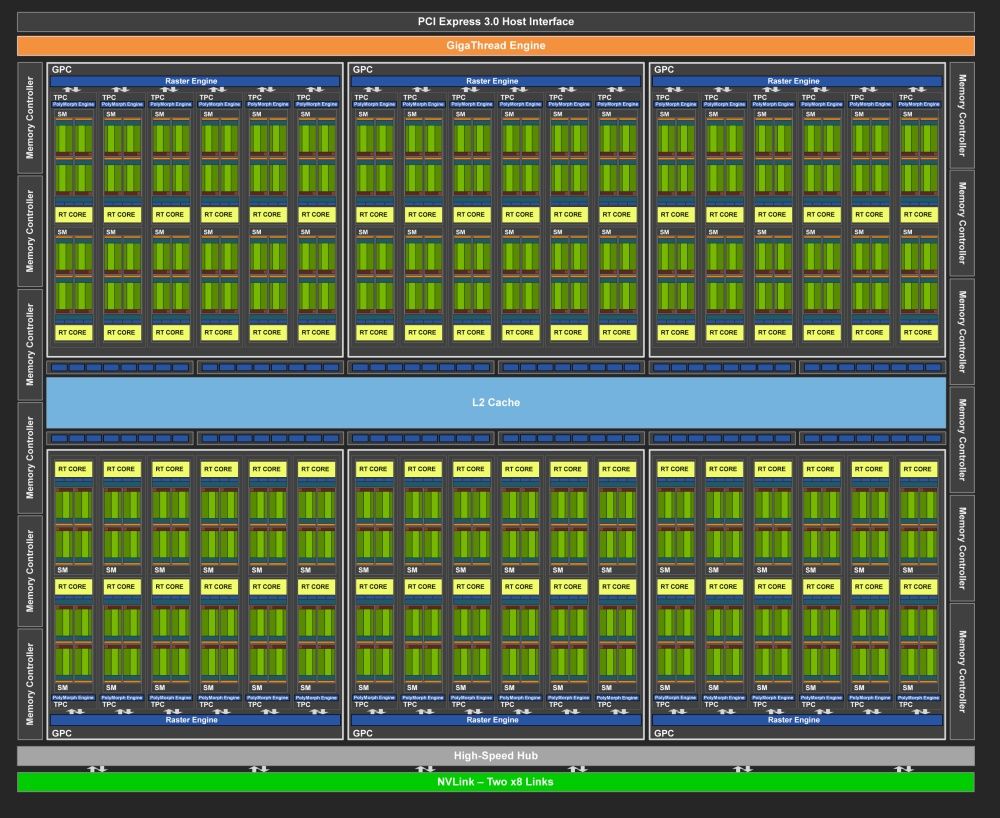Click the last lower-row RT CORE in the bottom-right GPC
This screenshot has height=818, width=1000.
[x=917, y=587]
